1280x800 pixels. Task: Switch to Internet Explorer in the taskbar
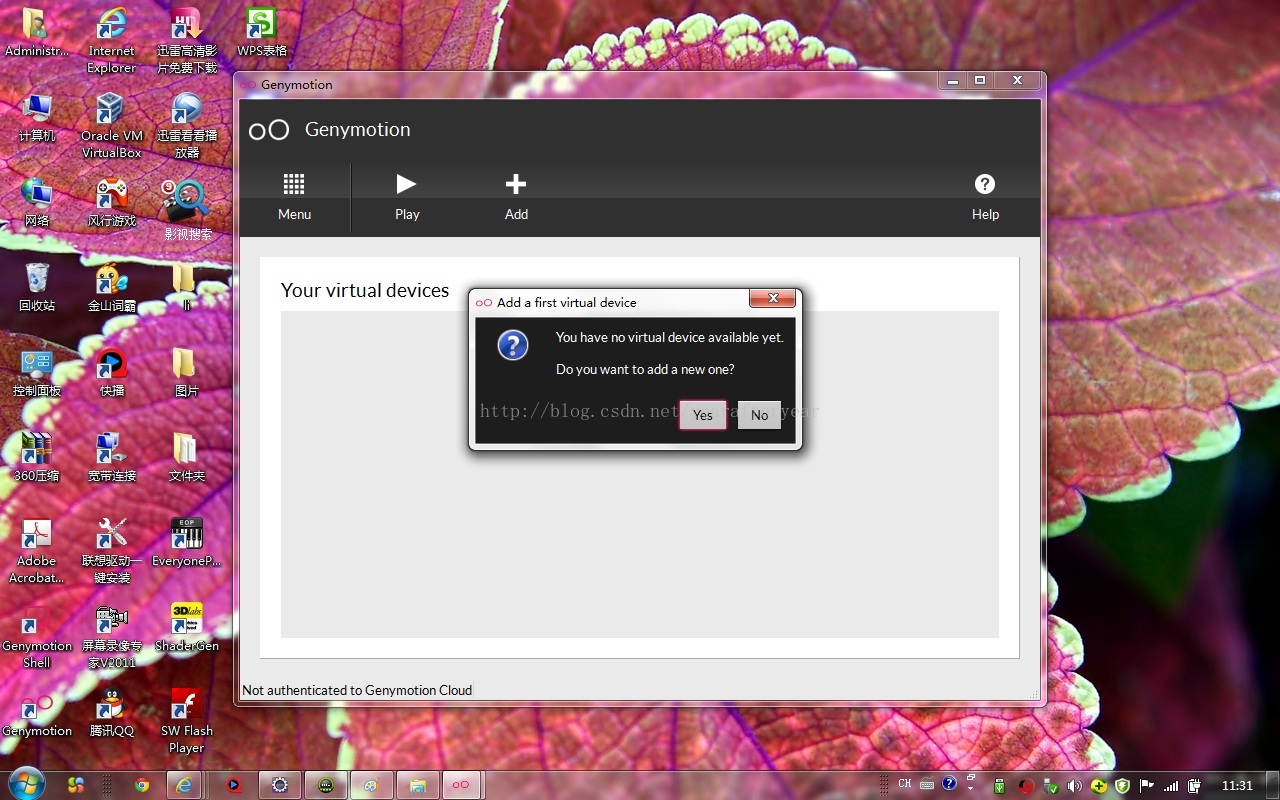click(185, 785)
